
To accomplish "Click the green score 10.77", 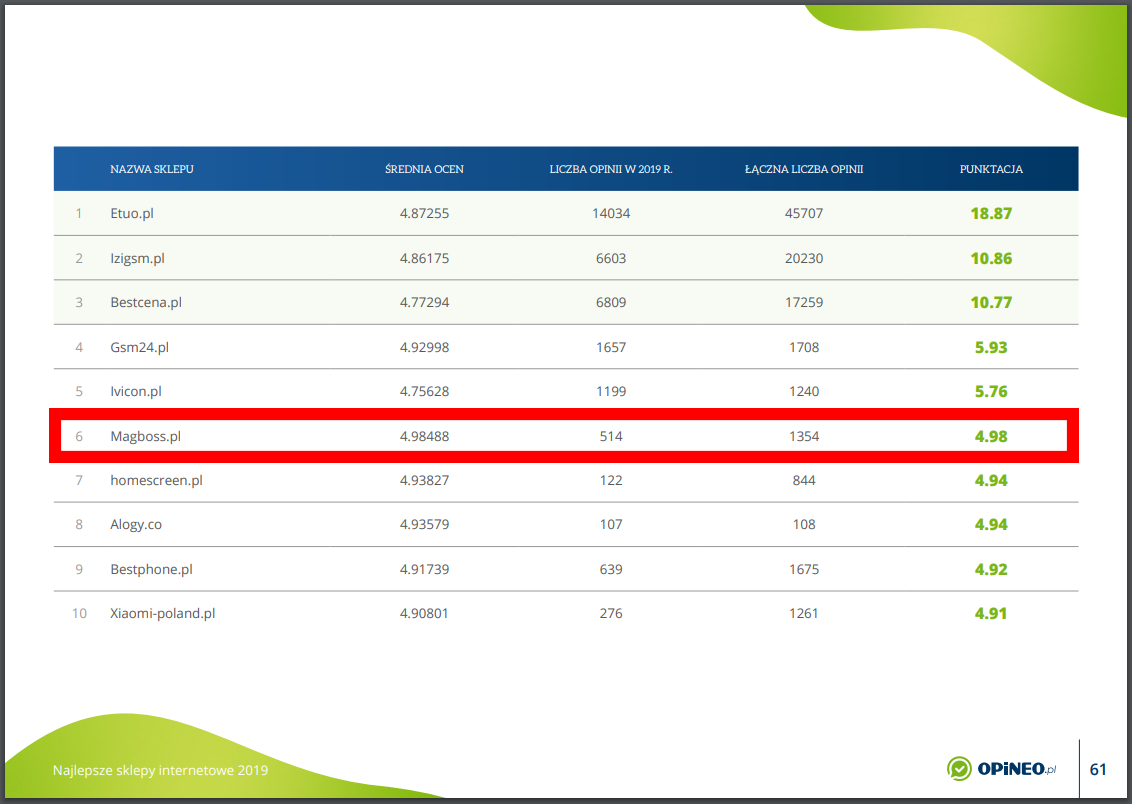I will (x=990, y=302).
